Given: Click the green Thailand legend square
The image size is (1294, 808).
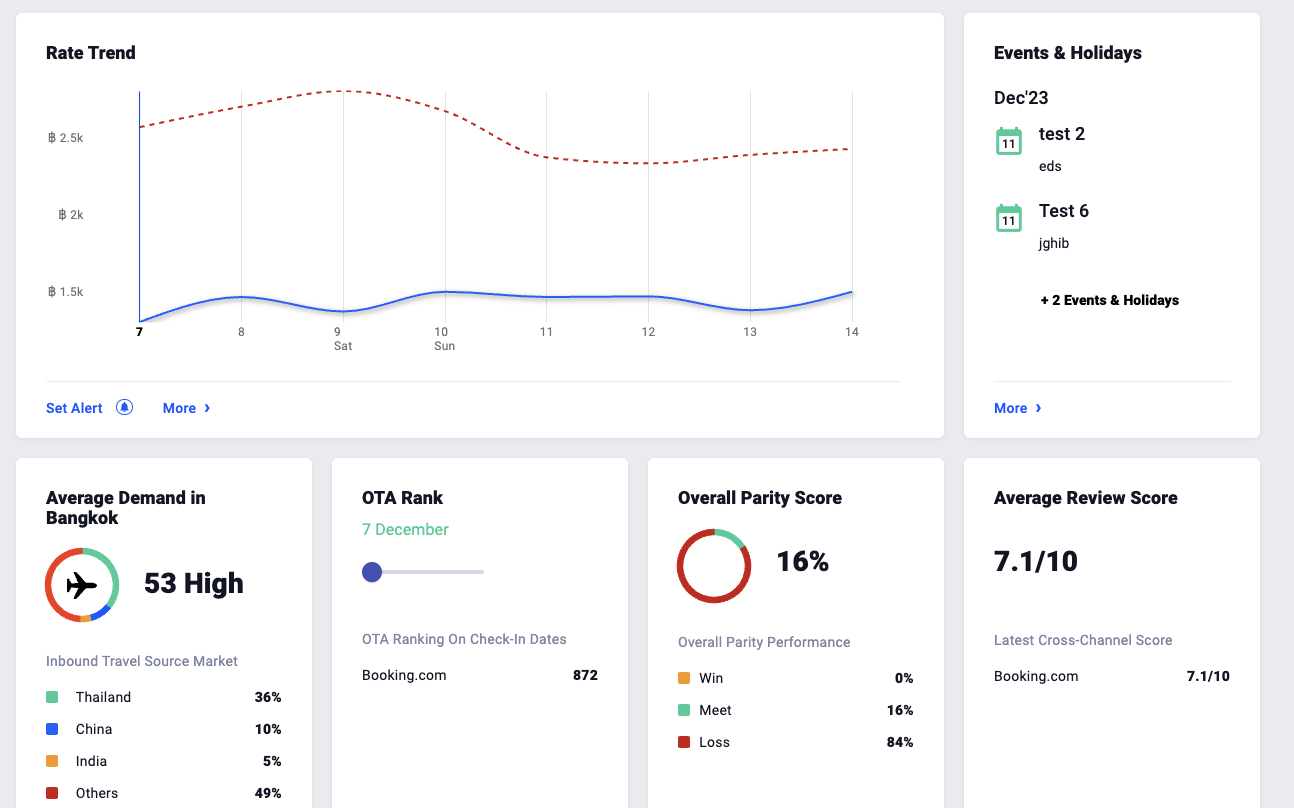Looking at the screenshot, I should [x=53, y=697].
